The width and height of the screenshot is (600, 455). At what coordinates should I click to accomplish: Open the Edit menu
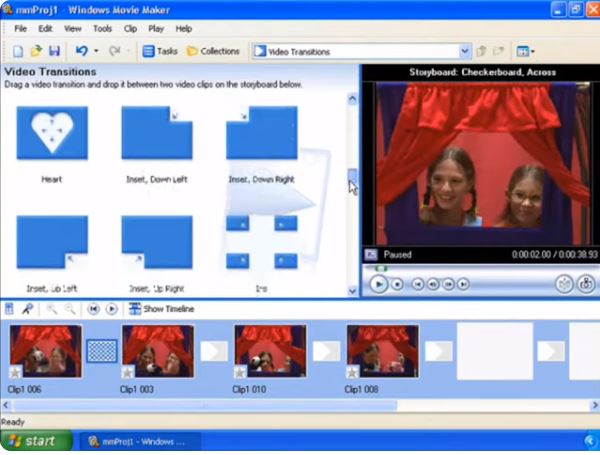coord(45,29)
